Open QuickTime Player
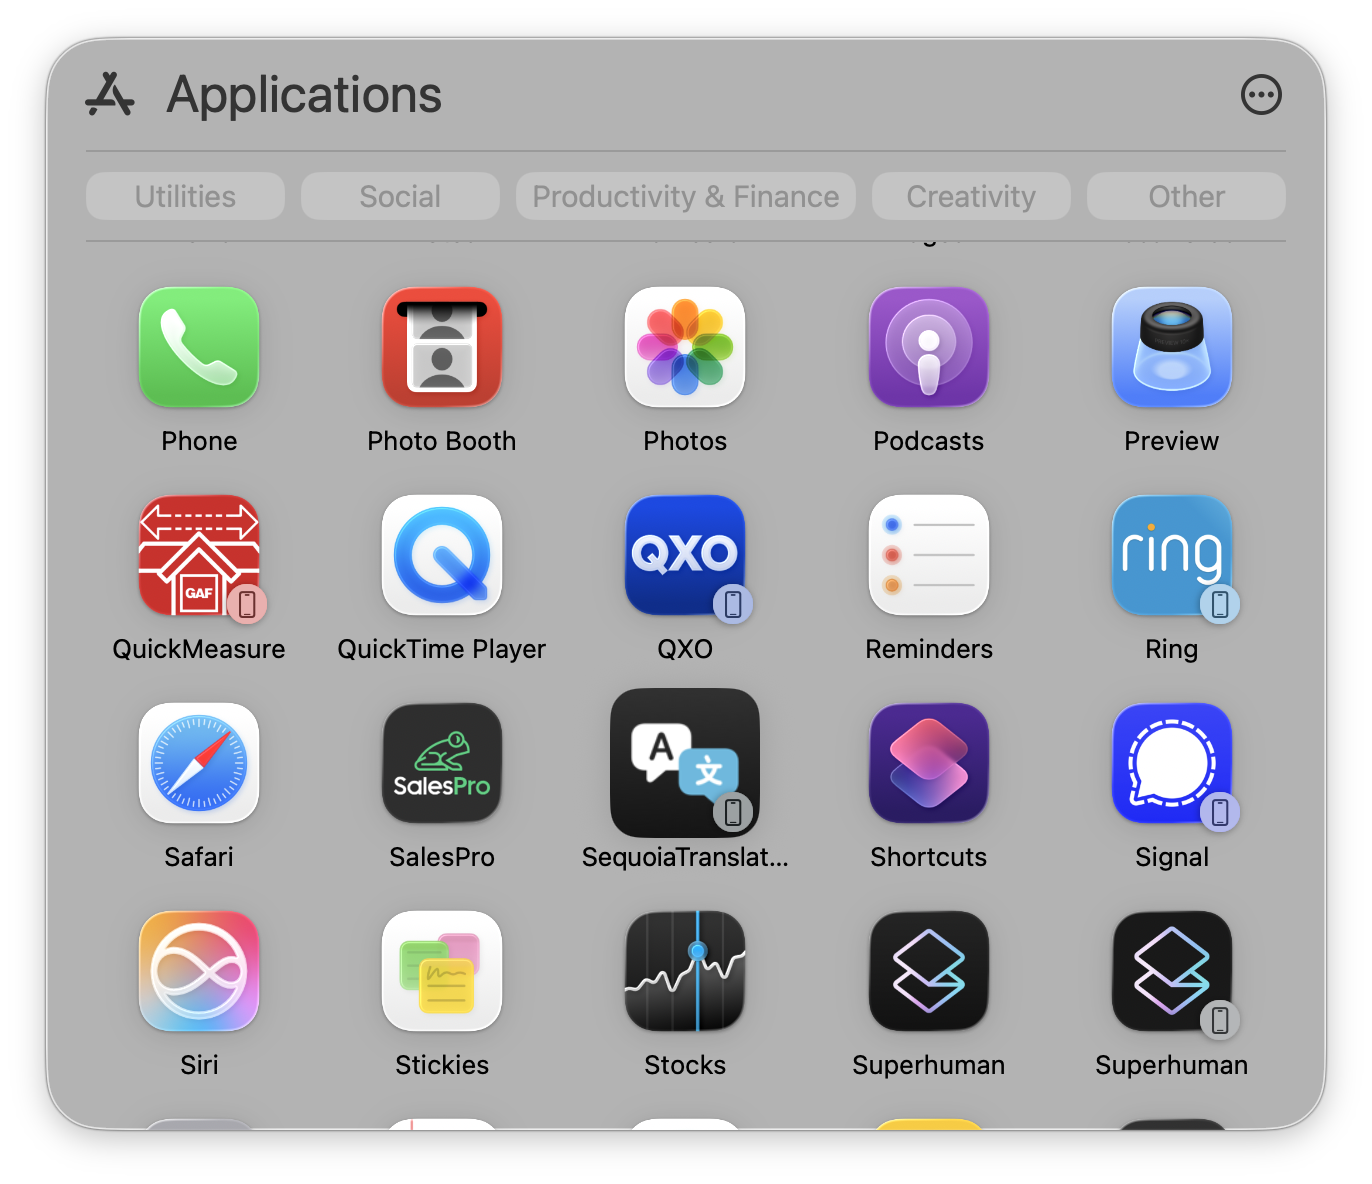This screenshot has width=1372, height=1184. (442, 555)
